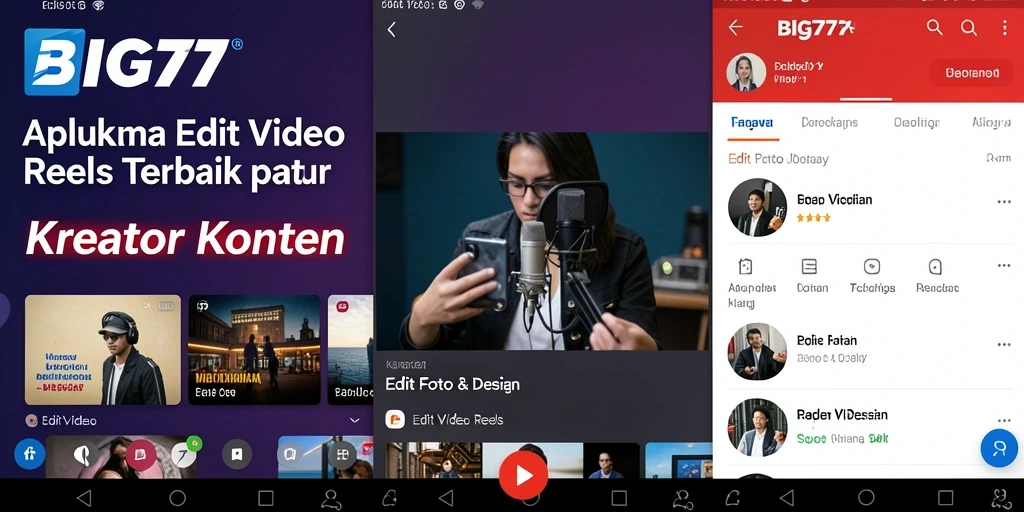Tap the white leaf-shaped icon beside blue 'f'
This screenshot has height=512, width=1024.
point(83,455)
